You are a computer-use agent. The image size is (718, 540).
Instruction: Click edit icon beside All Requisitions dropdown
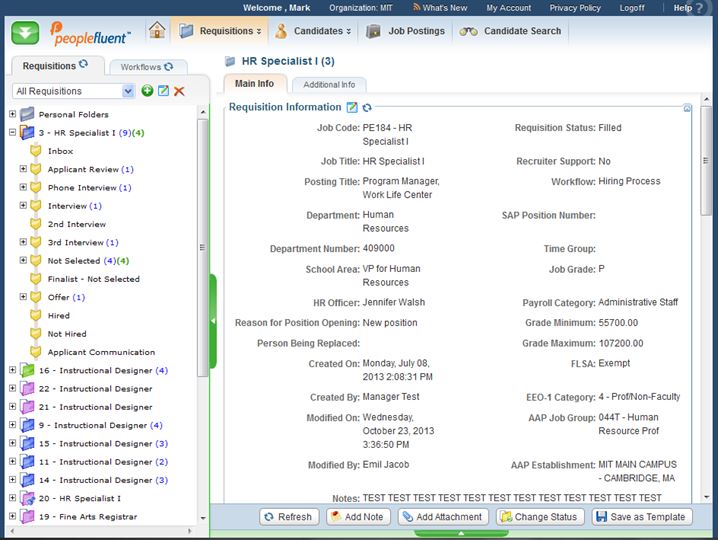tap(163, 91)
